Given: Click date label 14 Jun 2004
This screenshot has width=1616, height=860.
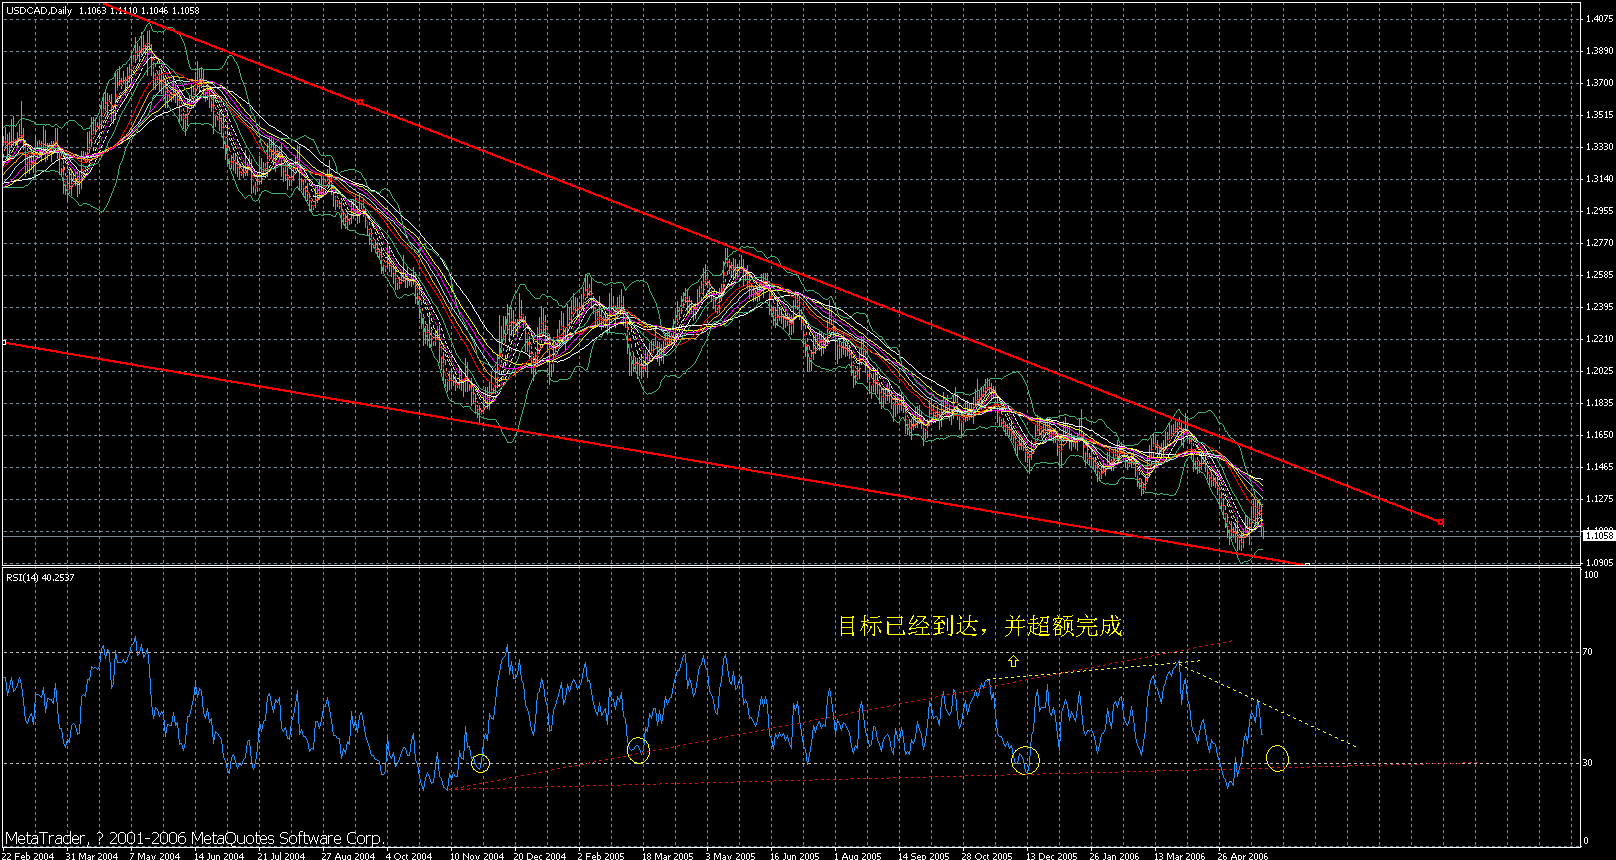Looking at the screenshot, I should pyautogui.click(x=219, y=855).
